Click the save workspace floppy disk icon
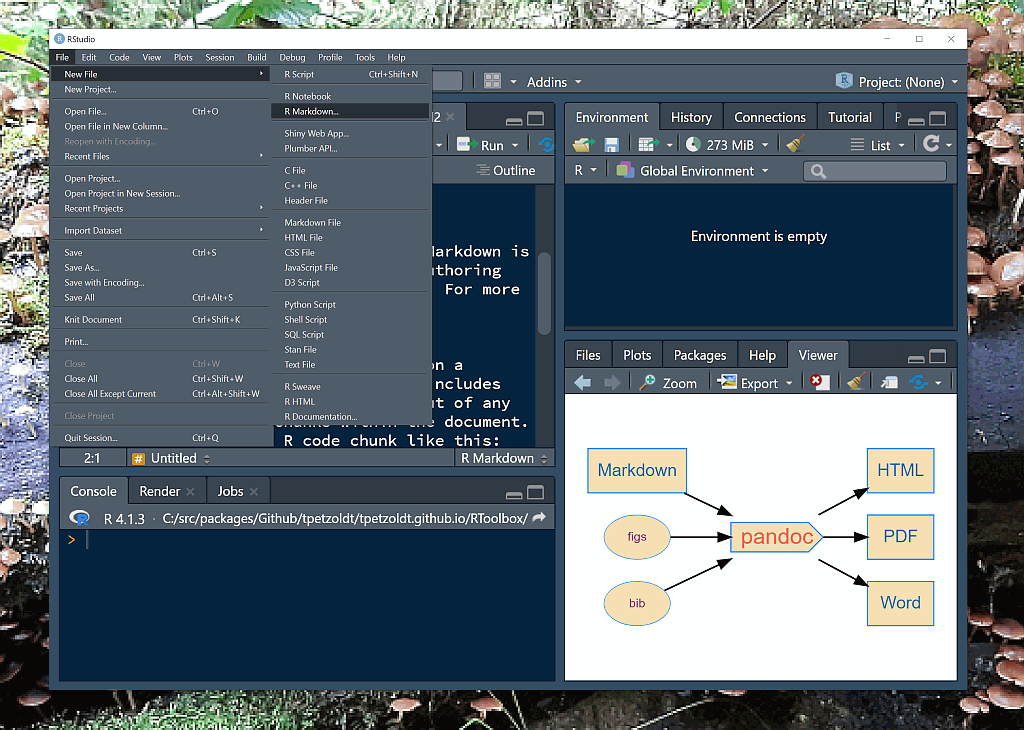Image resolution: width=1024 pixels, height=730 pixels. [610, 145]
